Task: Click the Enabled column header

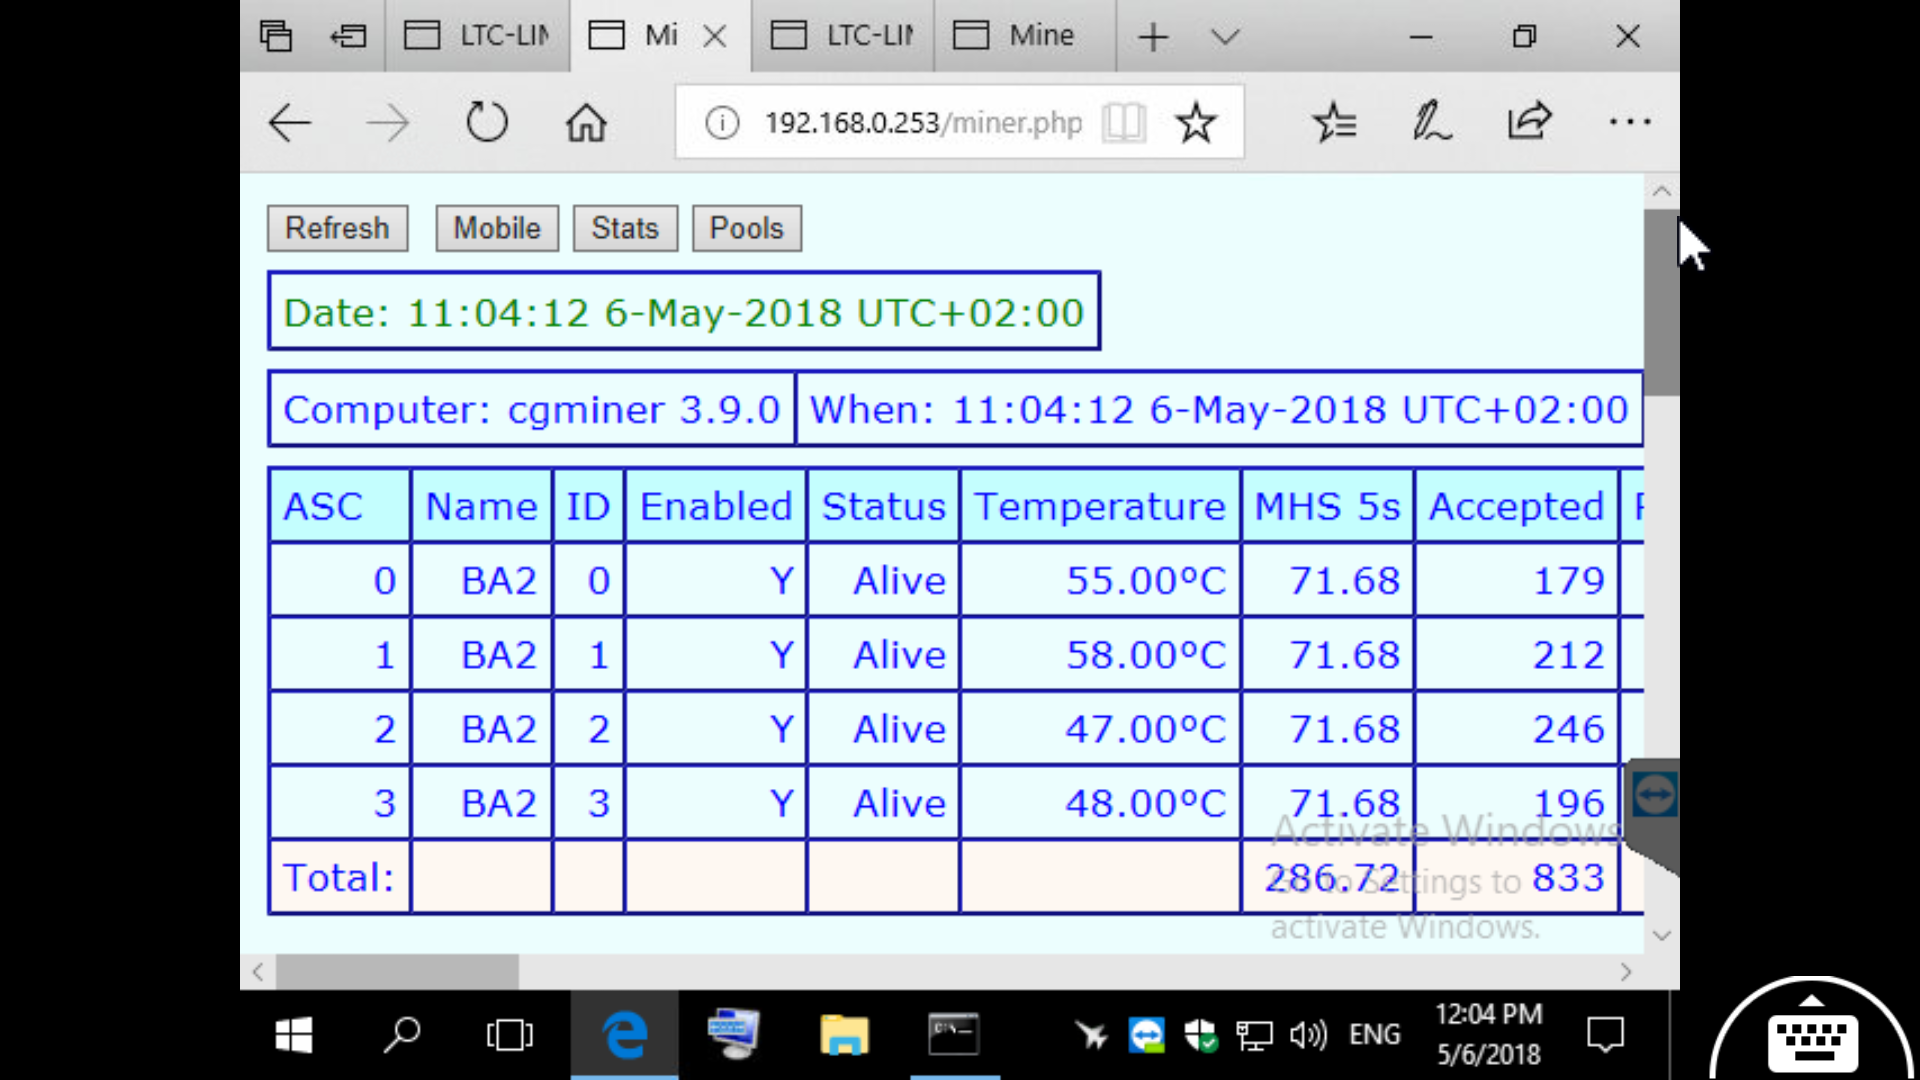Action: pyautogui.click(x=715, y=506)
